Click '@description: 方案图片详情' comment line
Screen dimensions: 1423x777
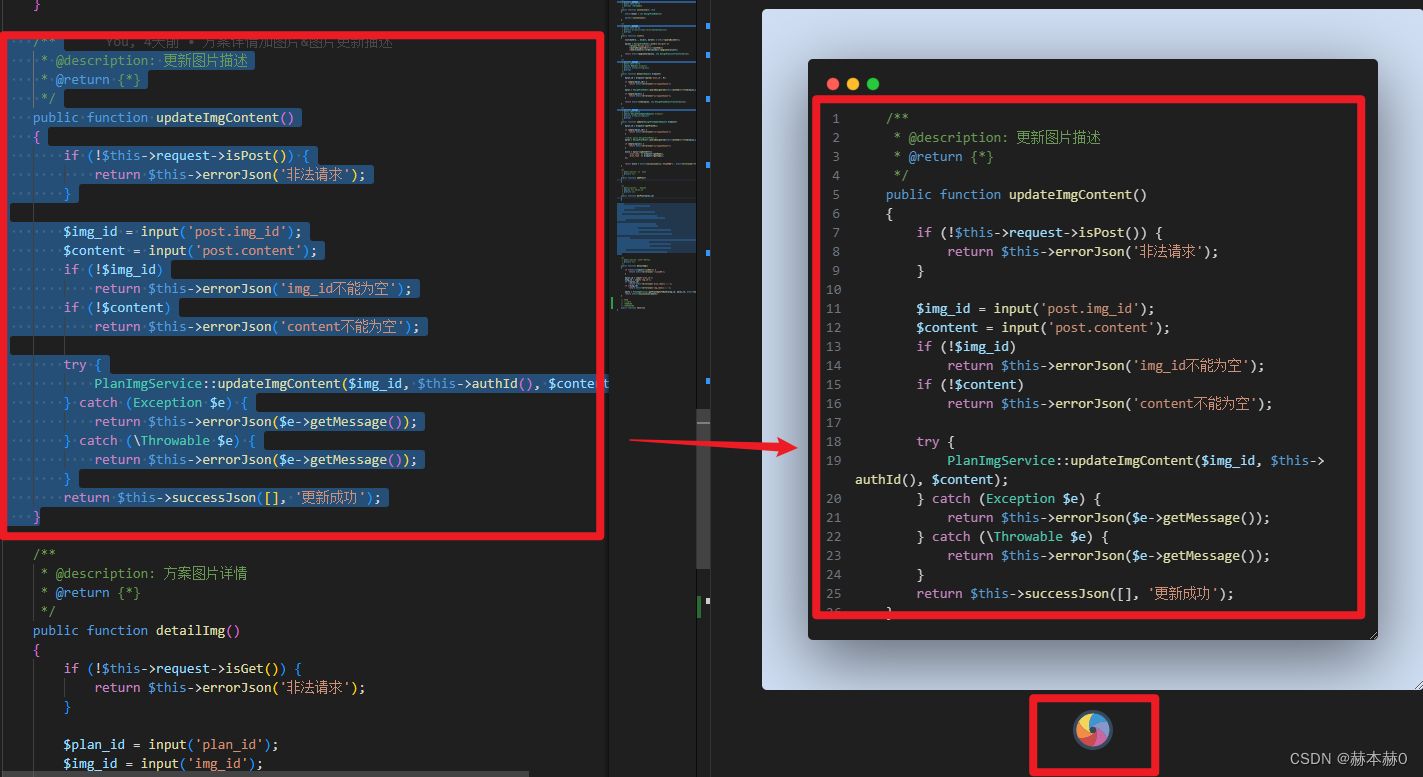coord(144,574)
